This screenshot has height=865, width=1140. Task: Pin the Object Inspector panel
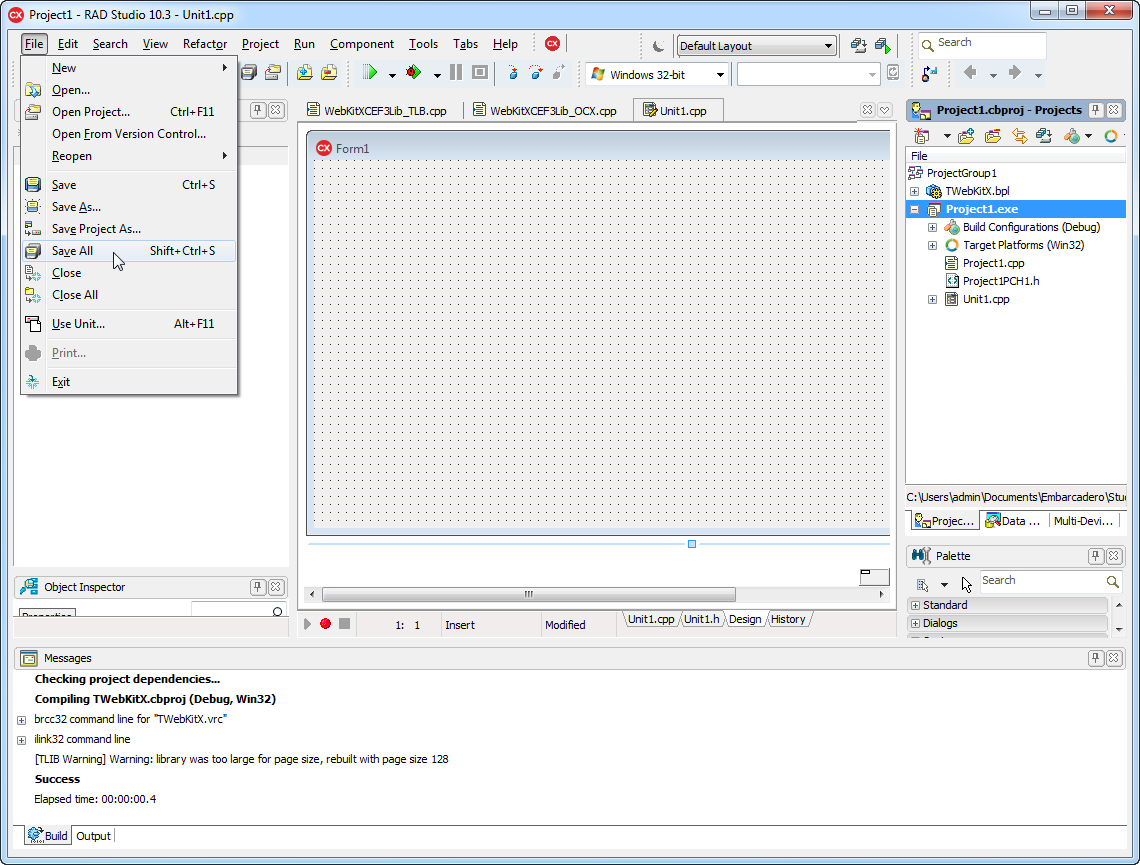[257, 587]
